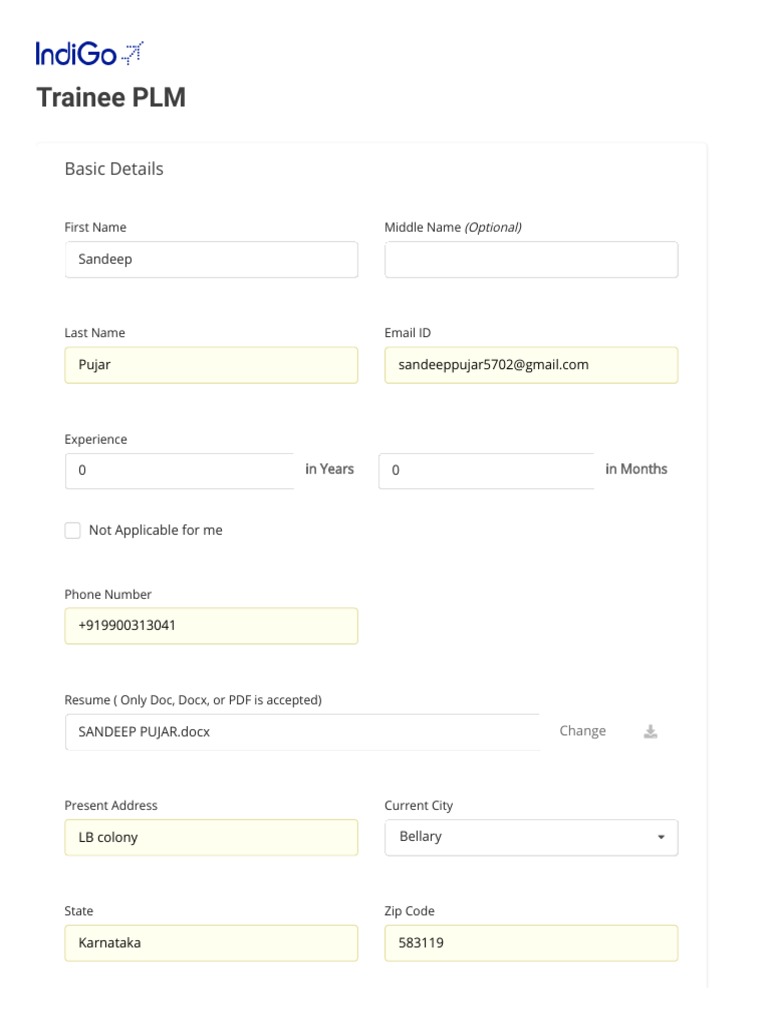Click the Basic Details section title
Image resolution: width=768 pixels, height=1024 pixels.
coord(114,169)
